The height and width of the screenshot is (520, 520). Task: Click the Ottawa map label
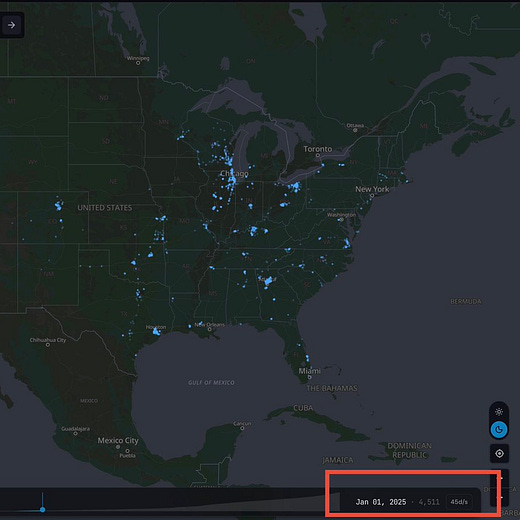(355, 126)
